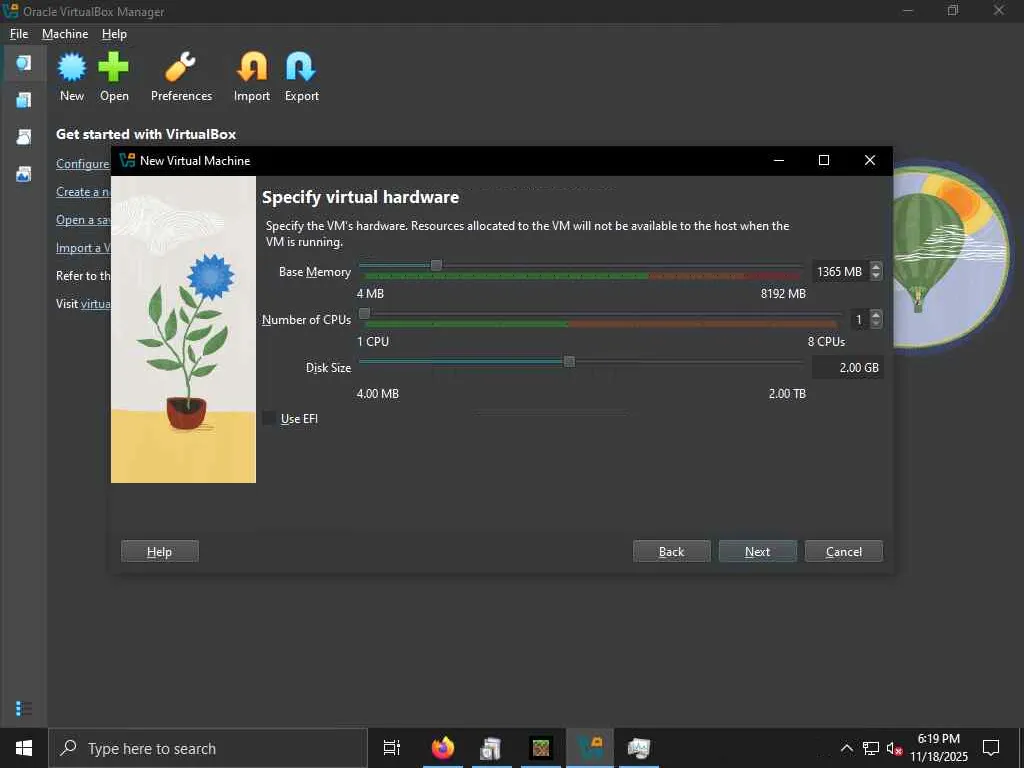The width and height of the screenshot is (1024, 768).
Task: Open Task View from the taskbar
Action: tap(392, 748)
